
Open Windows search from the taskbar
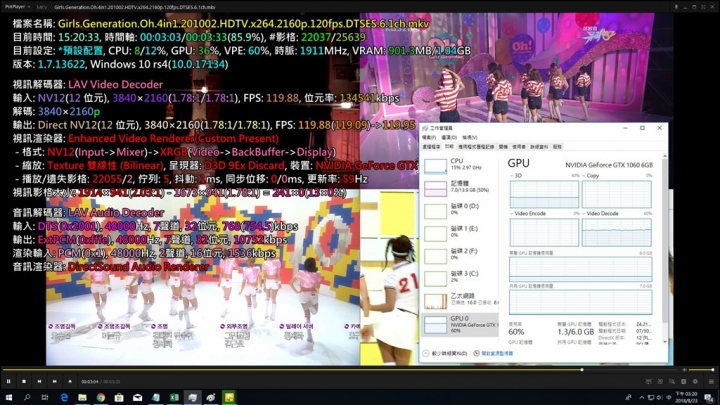tap(27, 397)
